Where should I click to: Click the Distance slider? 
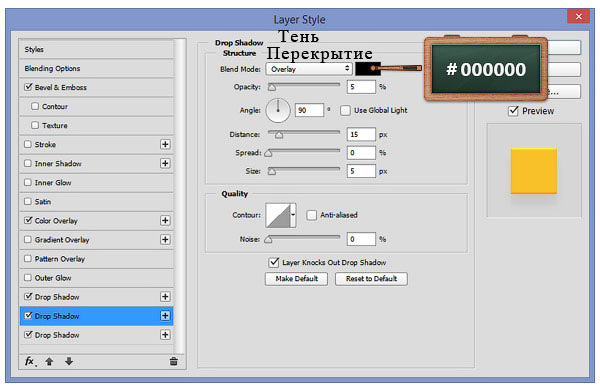303,134
